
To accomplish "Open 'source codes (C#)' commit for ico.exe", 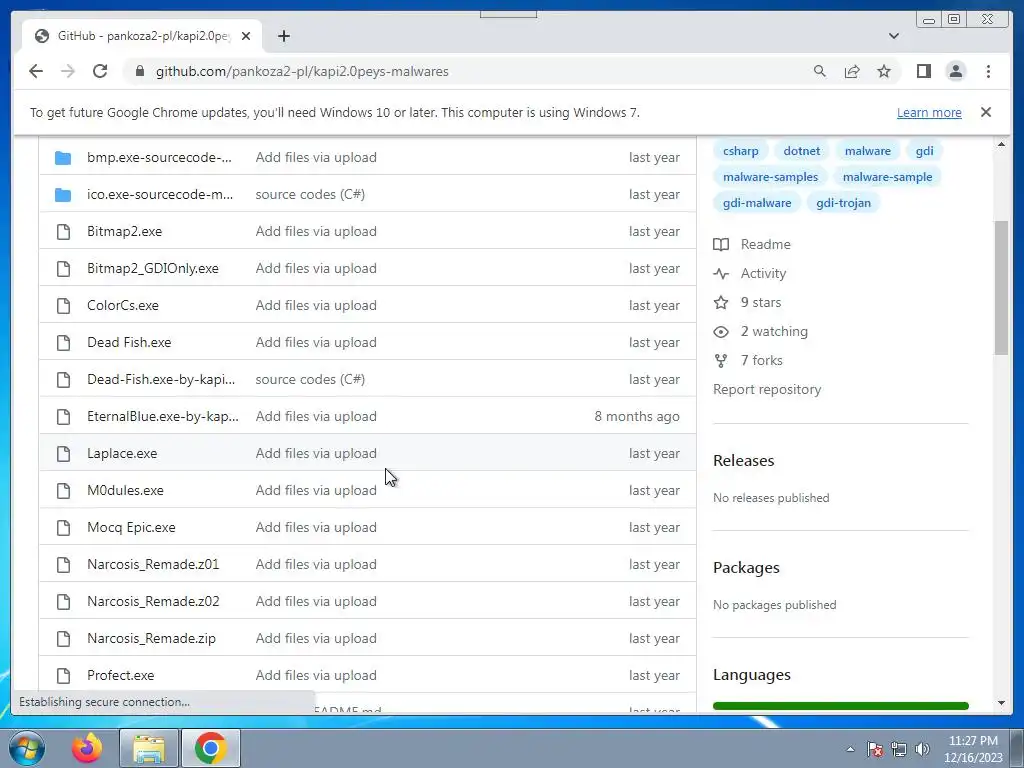I will (310, 195).
